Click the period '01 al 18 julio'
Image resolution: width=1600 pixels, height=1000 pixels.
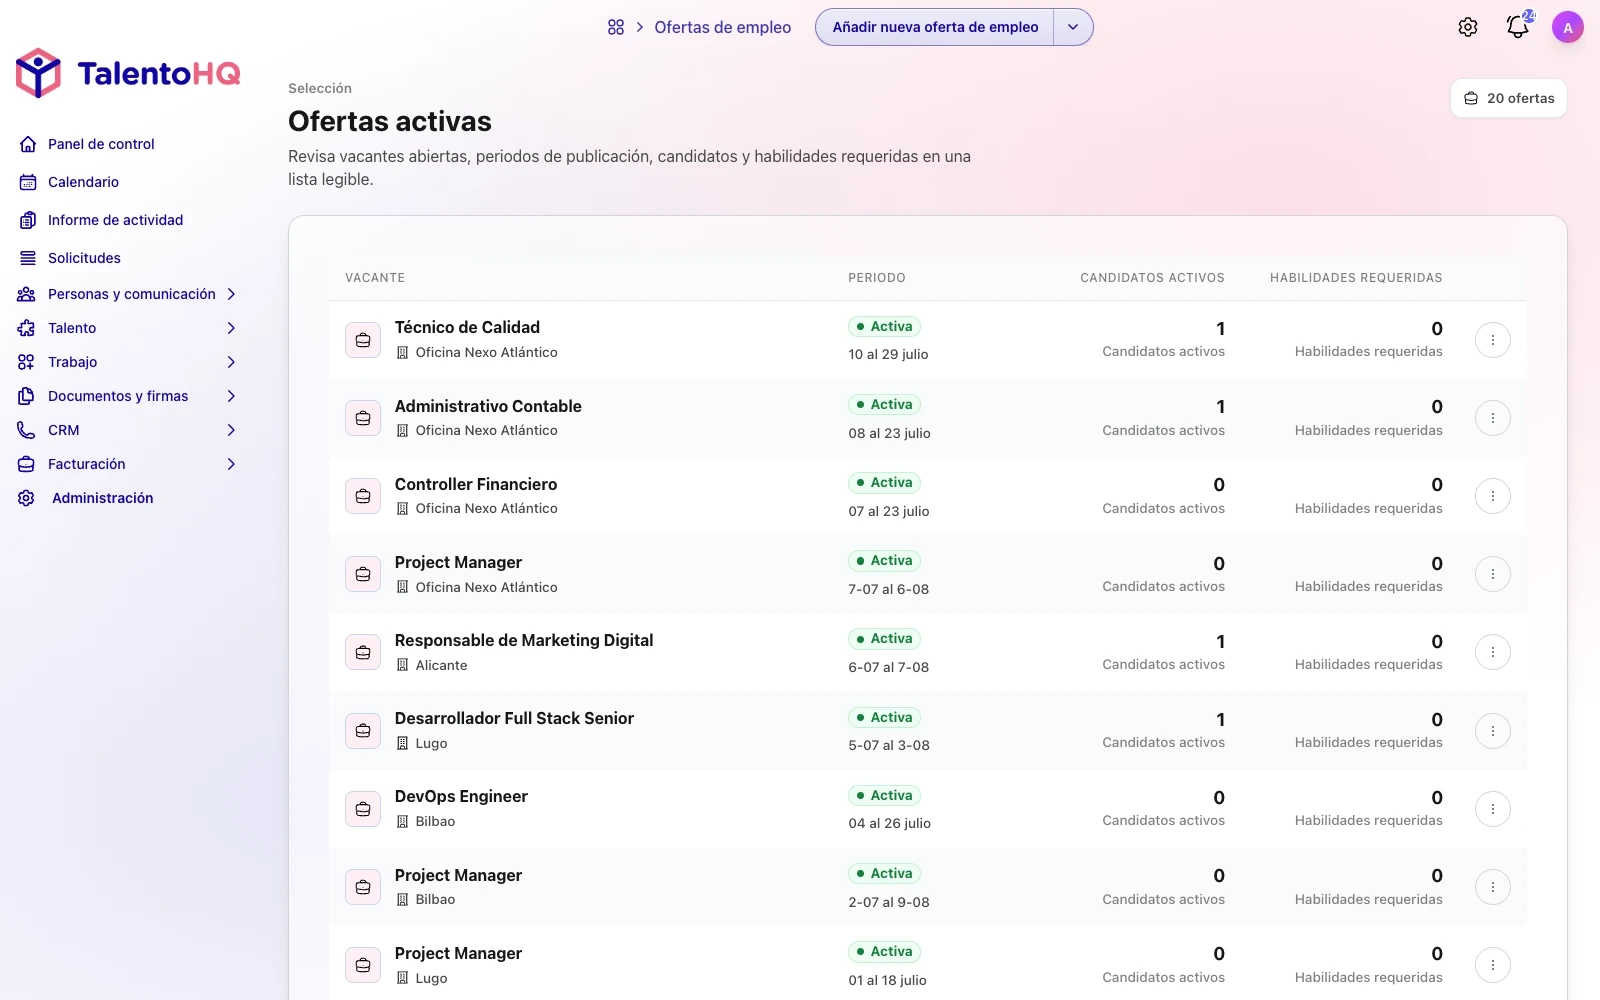pos(887,980)
